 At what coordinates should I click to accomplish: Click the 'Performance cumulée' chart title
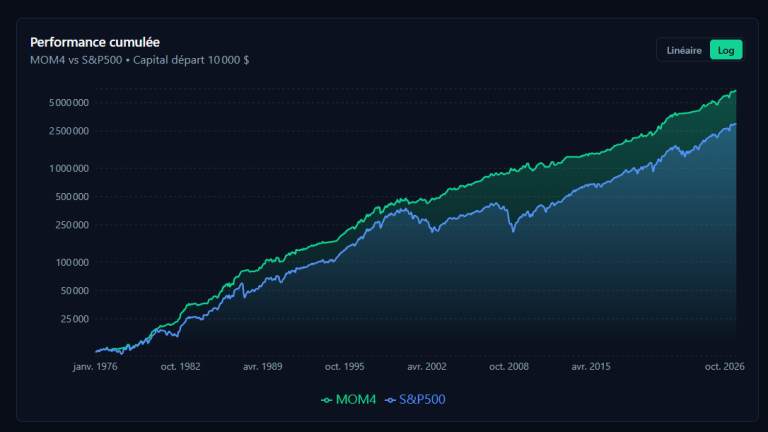[95, 43]
